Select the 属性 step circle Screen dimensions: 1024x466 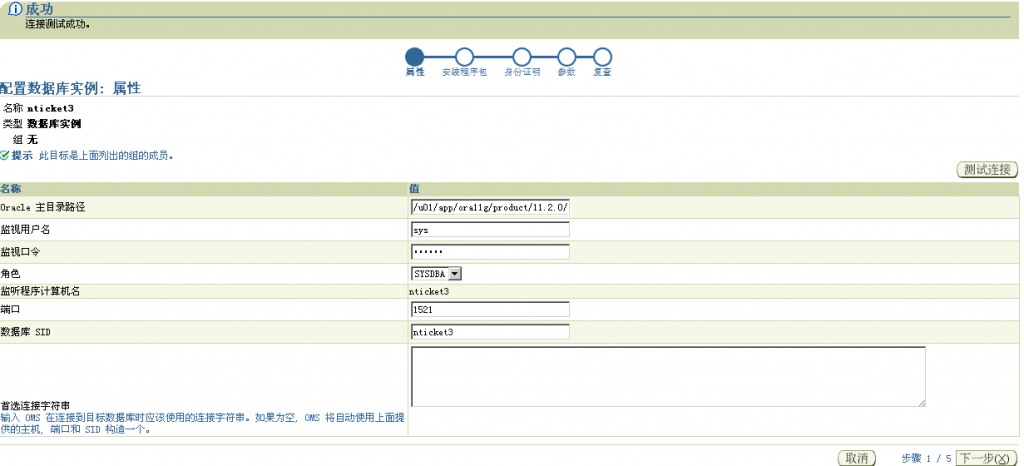(x=415, y=57)
